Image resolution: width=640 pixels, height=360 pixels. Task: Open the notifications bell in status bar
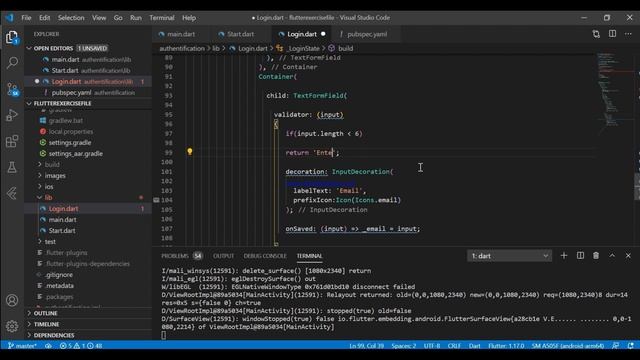pos(631,346)
